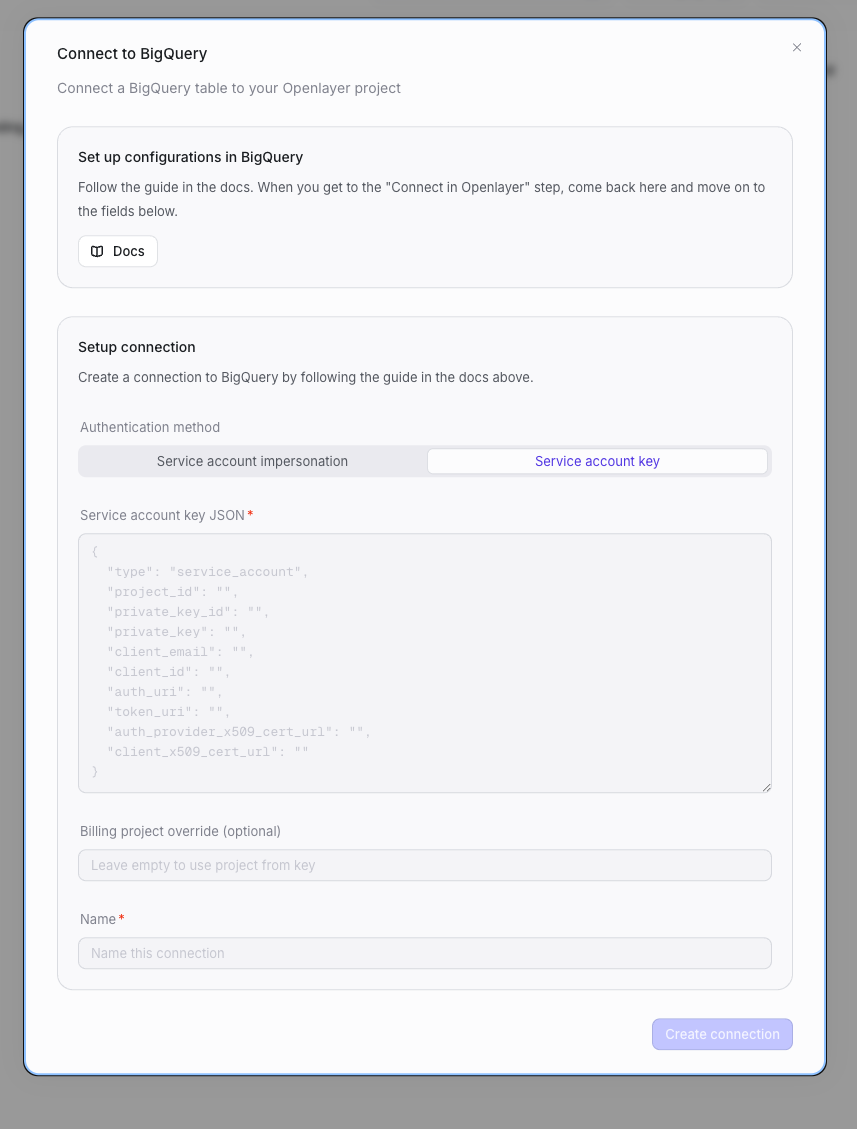The image size is (857, 1129).
Task: Click the Connect to BigQuery dialog title
Action: tap(132, 54)
